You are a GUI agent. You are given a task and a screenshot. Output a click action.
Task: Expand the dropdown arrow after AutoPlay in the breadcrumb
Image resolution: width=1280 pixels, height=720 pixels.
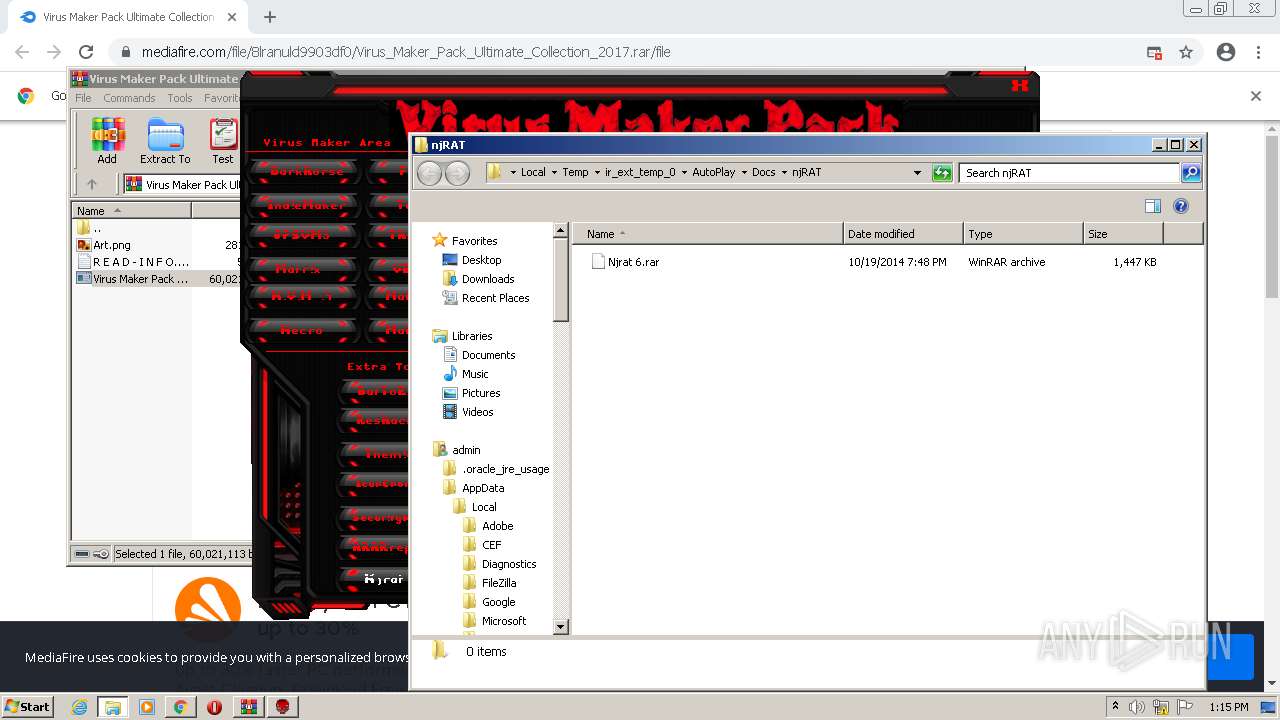[744, 173]
